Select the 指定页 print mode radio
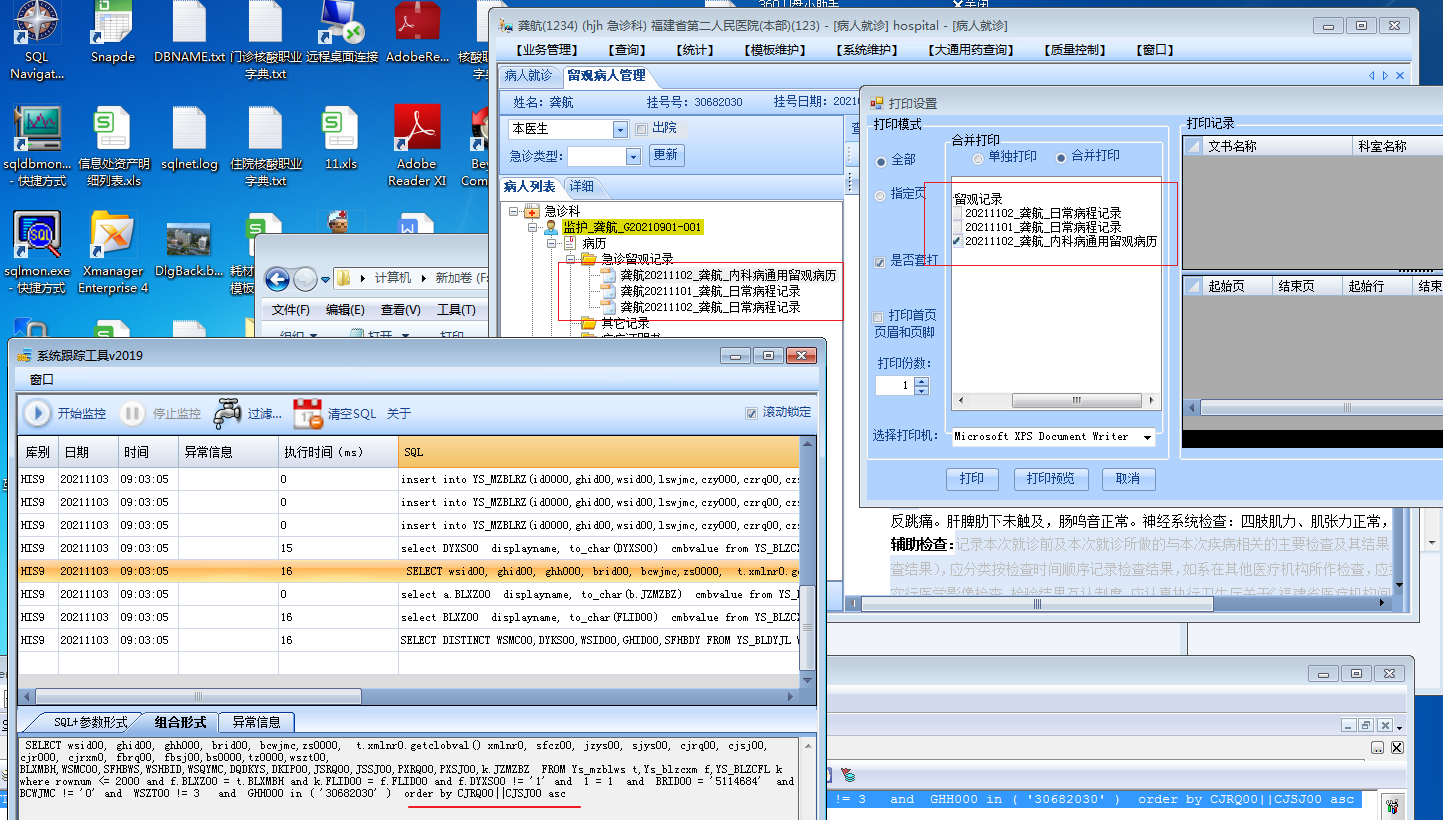1443x820 pixels. (881, 195)
